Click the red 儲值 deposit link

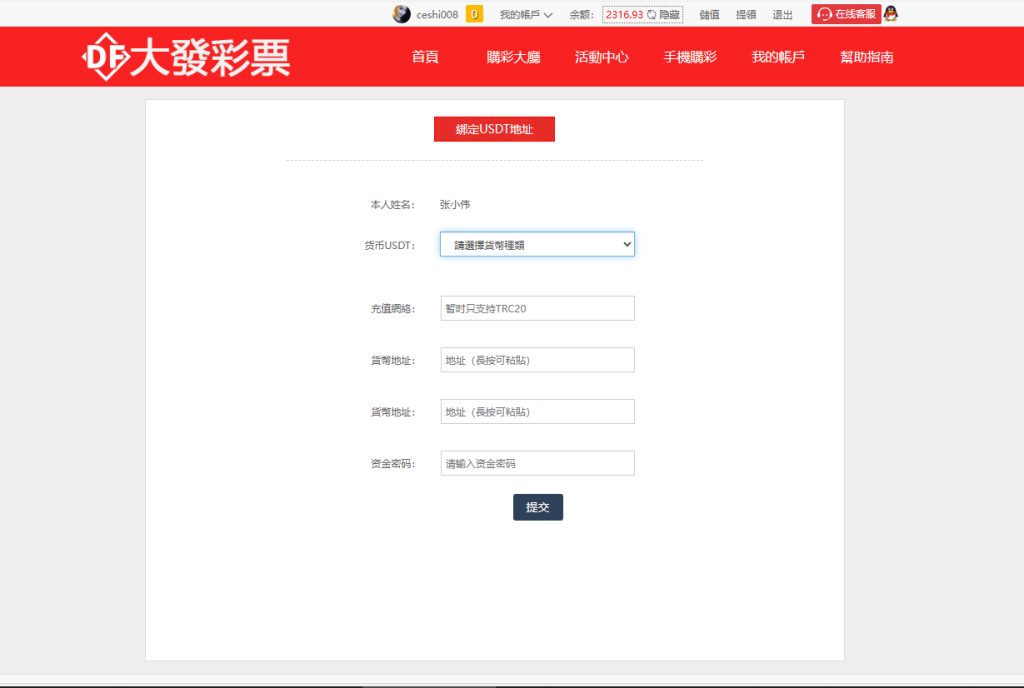(710, 14)
